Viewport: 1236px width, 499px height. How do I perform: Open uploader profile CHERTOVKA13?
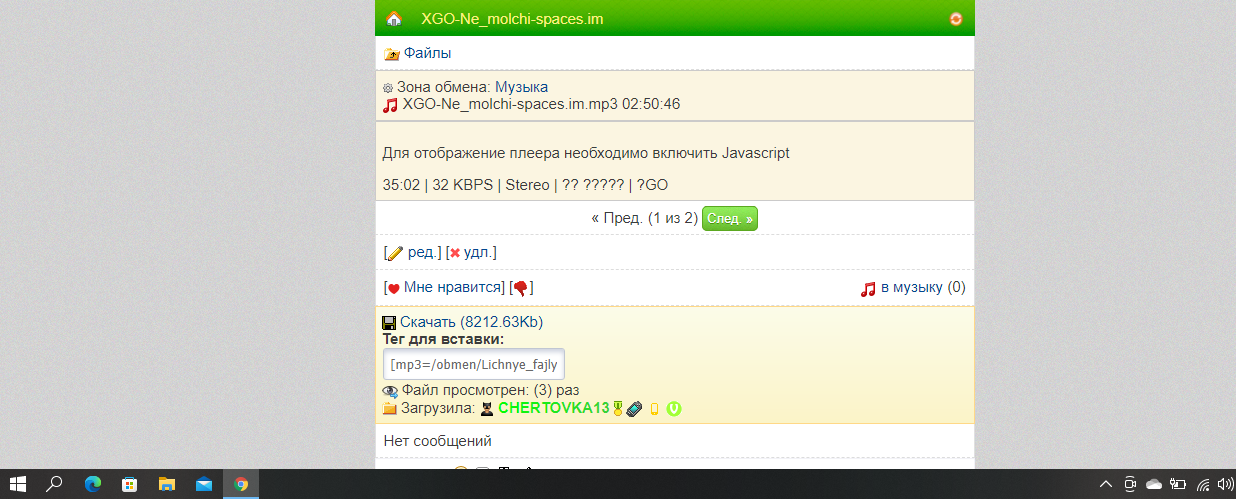(x=553, y=408)
